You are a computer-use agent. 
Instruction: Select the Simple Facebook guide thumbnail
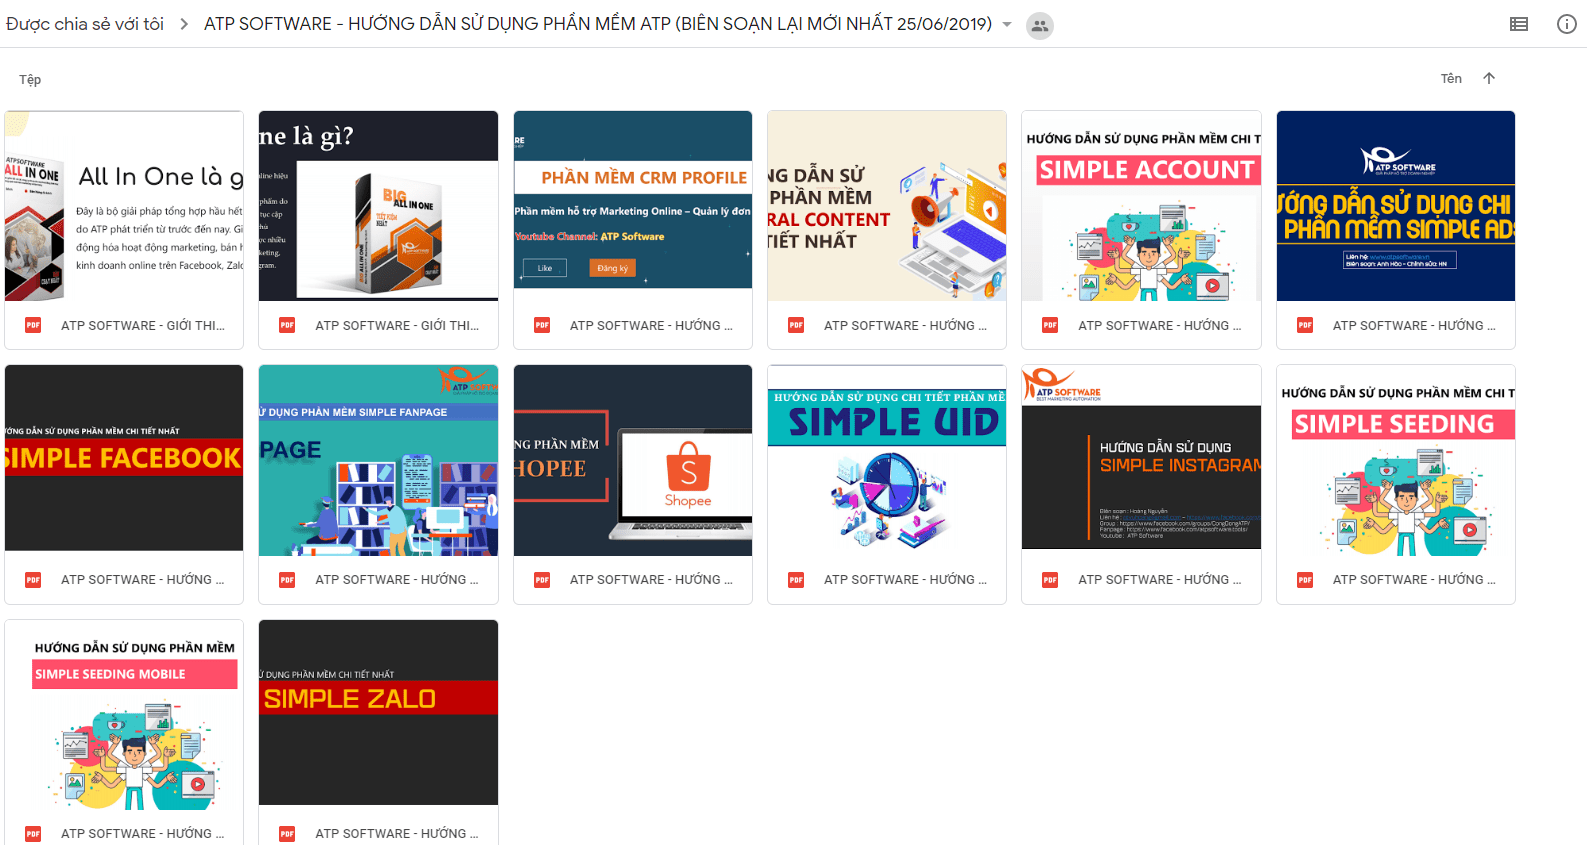(x=124, y=459)
